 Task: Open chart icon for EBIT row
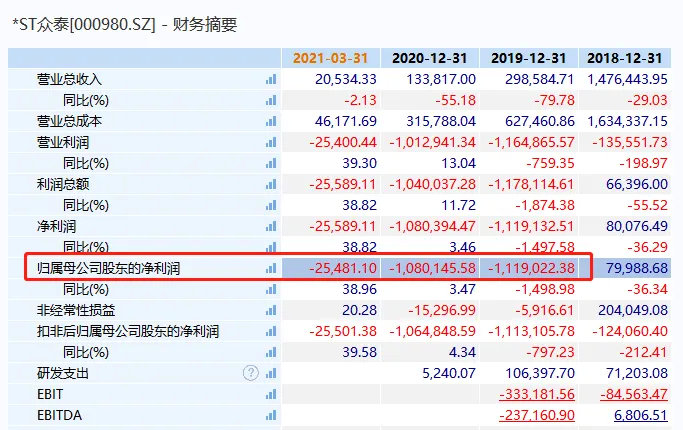click(271, 394)
